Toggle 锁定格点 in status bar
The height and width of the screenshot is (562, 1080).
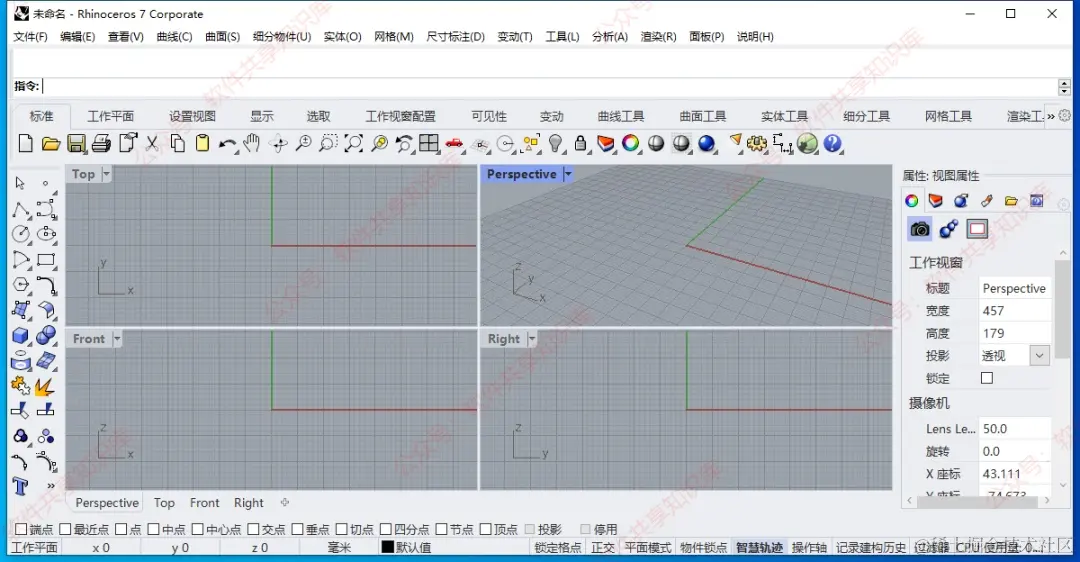click(x=558, y=548)
